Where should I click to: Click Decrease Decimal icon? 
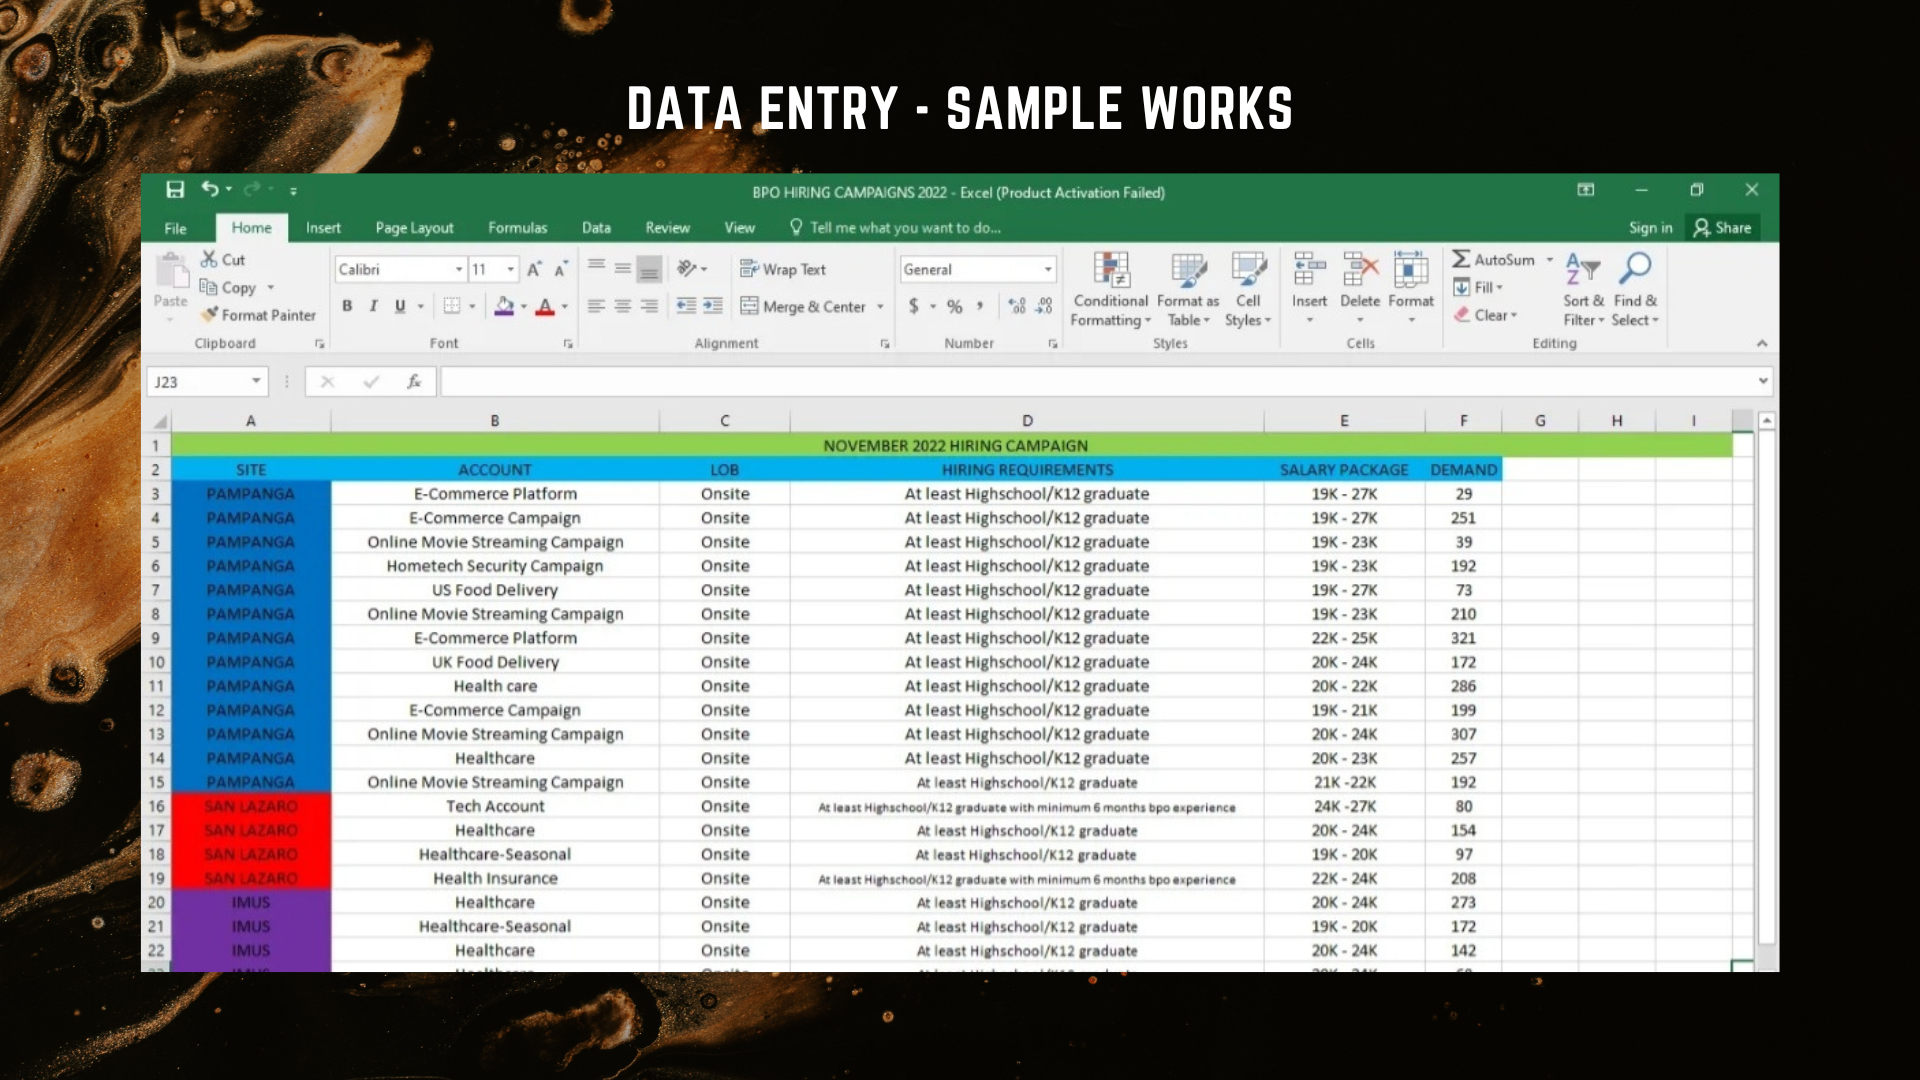1044,306
